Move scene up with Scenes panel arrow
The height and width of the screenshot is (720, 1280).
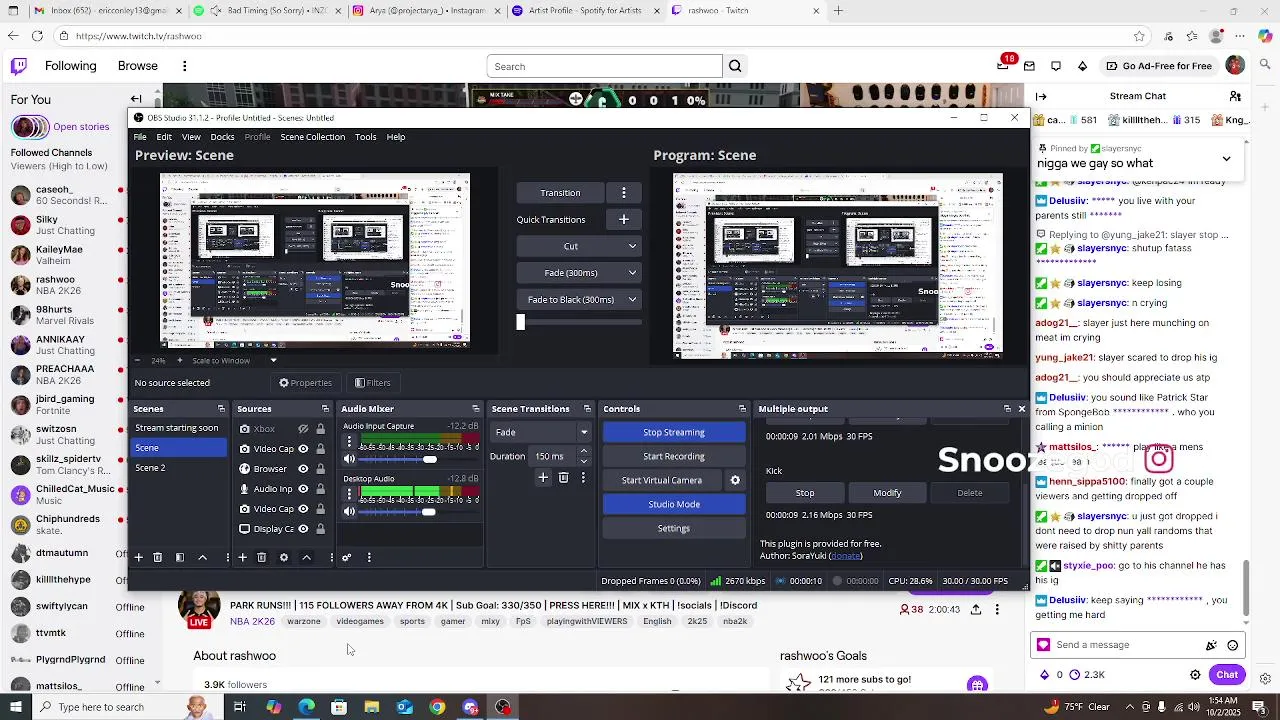[x=202, y=557]
